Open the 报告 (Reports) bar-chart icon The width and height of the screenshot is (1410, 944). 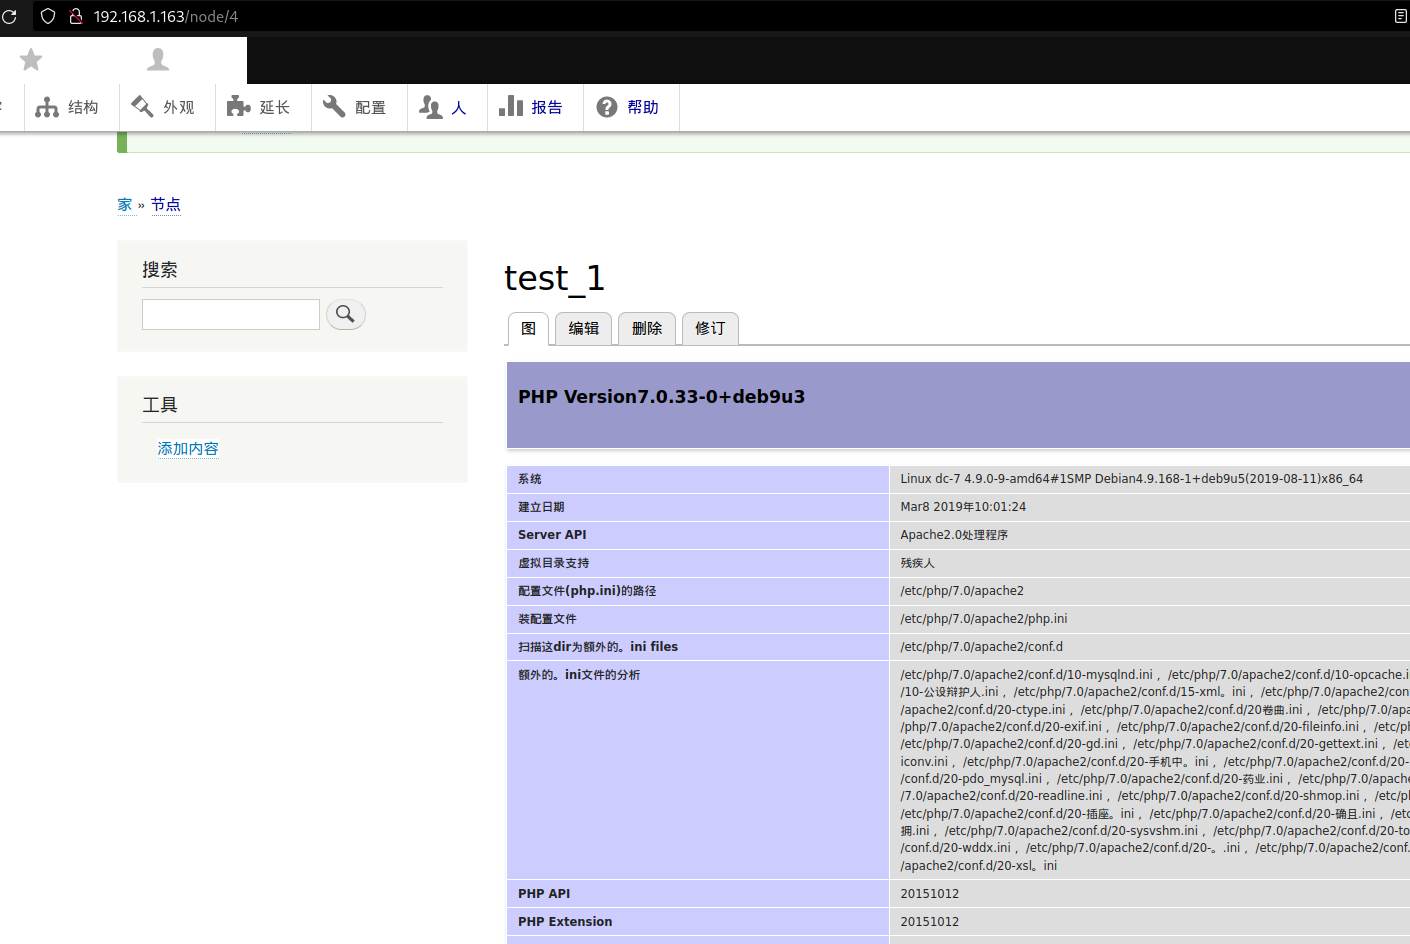pyautogui.click(x=513, y=107)
